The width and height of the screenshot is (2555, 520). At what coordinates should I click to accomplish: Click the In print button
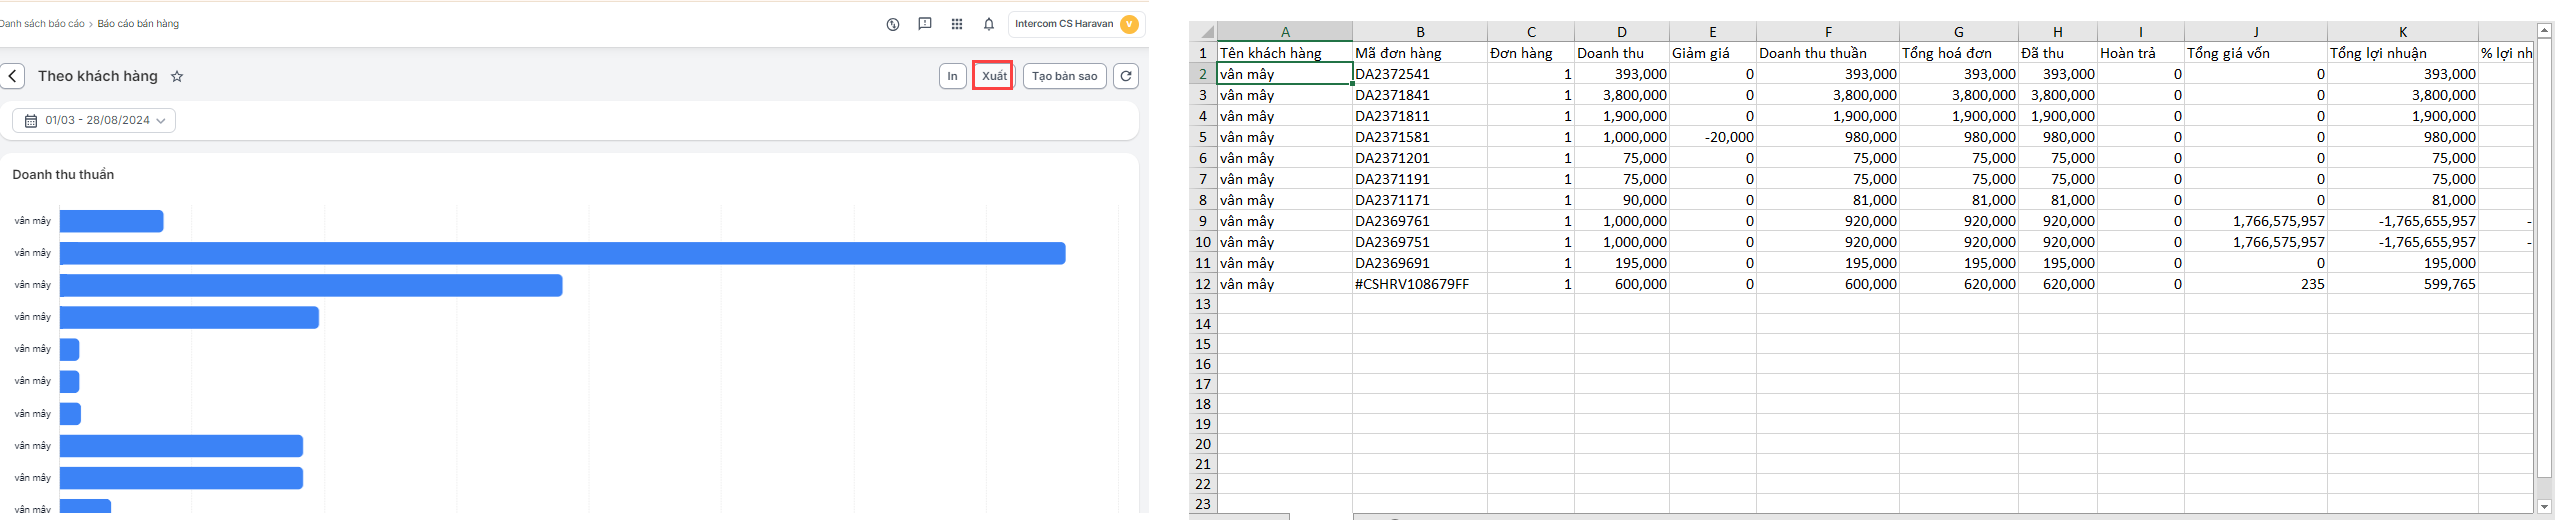tap(952, 76)
